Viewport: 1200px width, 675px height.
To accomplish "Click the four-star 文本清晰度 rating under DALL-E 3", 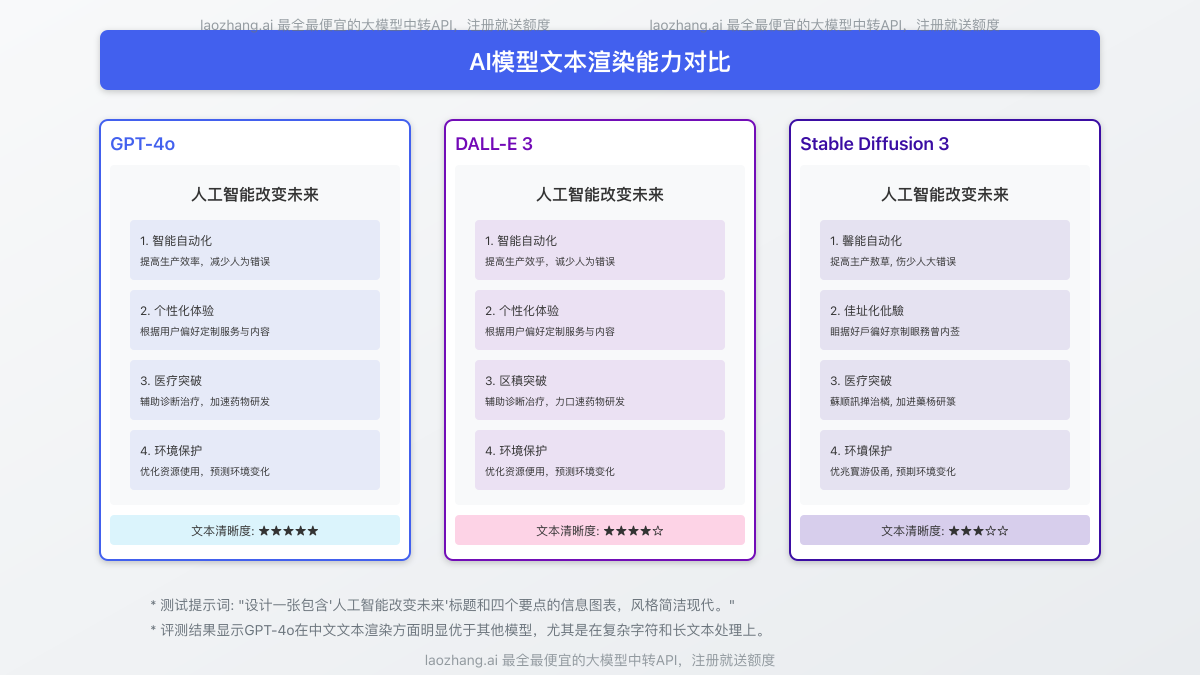I will (x=600, y=530).
